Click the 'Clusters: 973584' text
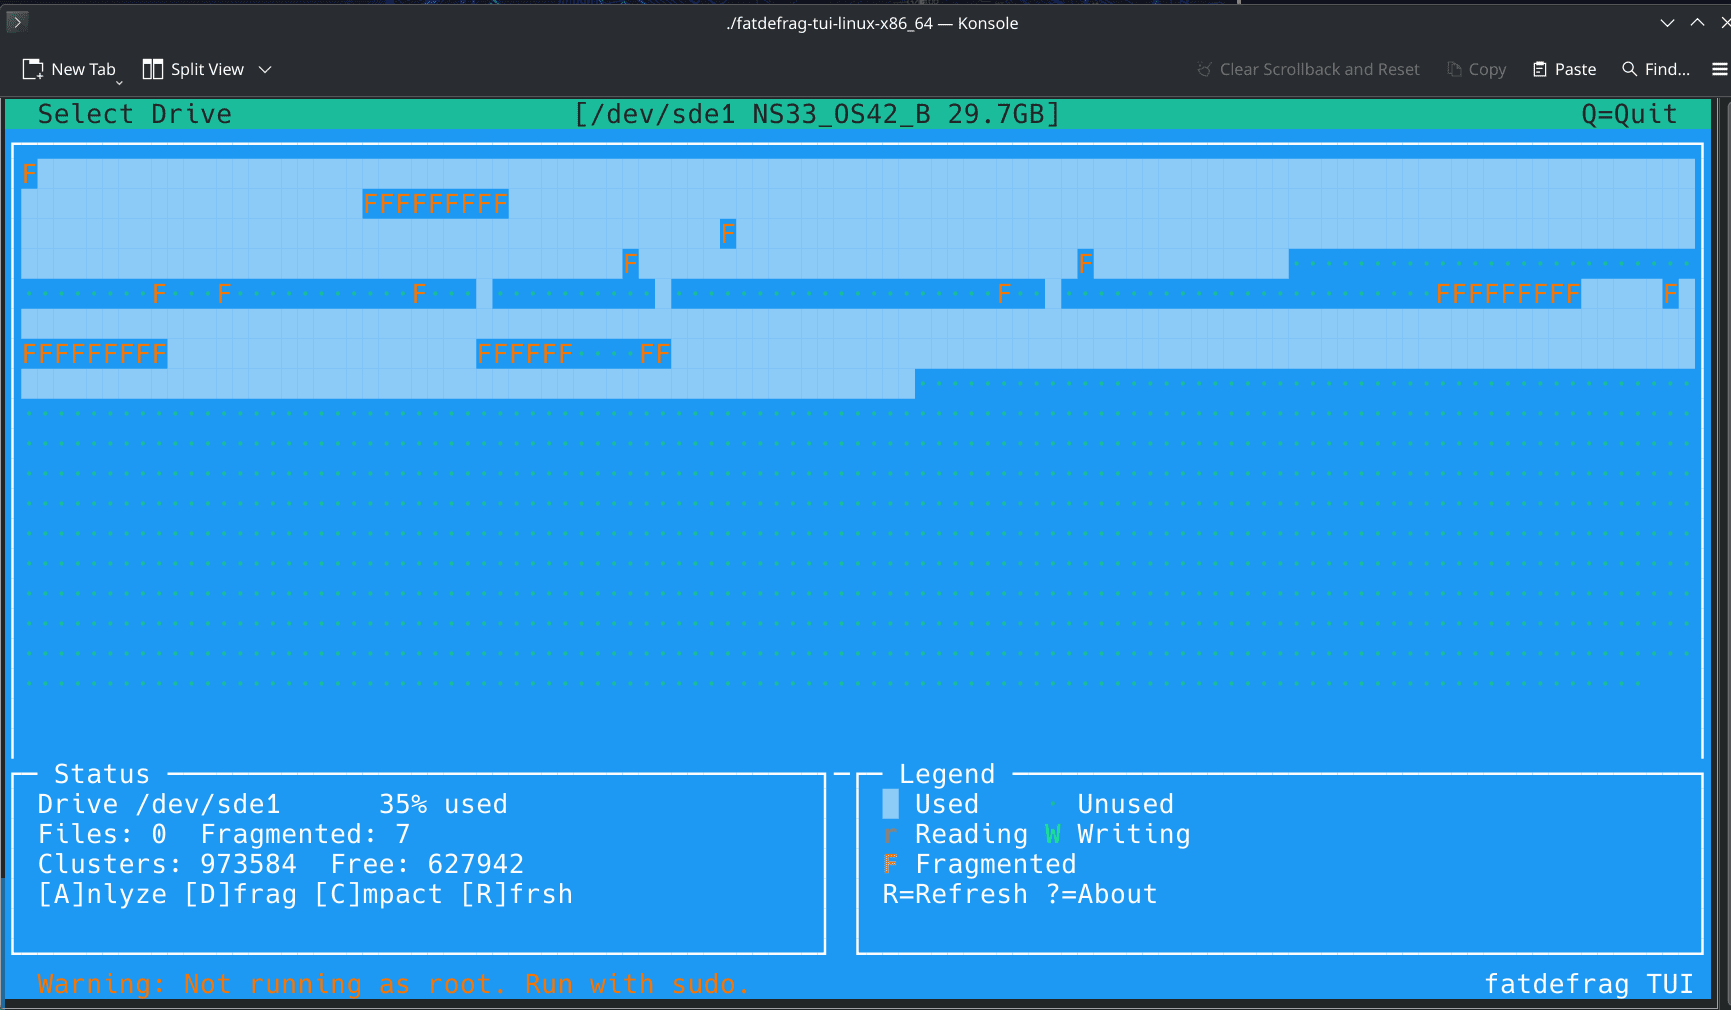Screen dimensions: 1731x1010 pos(167,864)
